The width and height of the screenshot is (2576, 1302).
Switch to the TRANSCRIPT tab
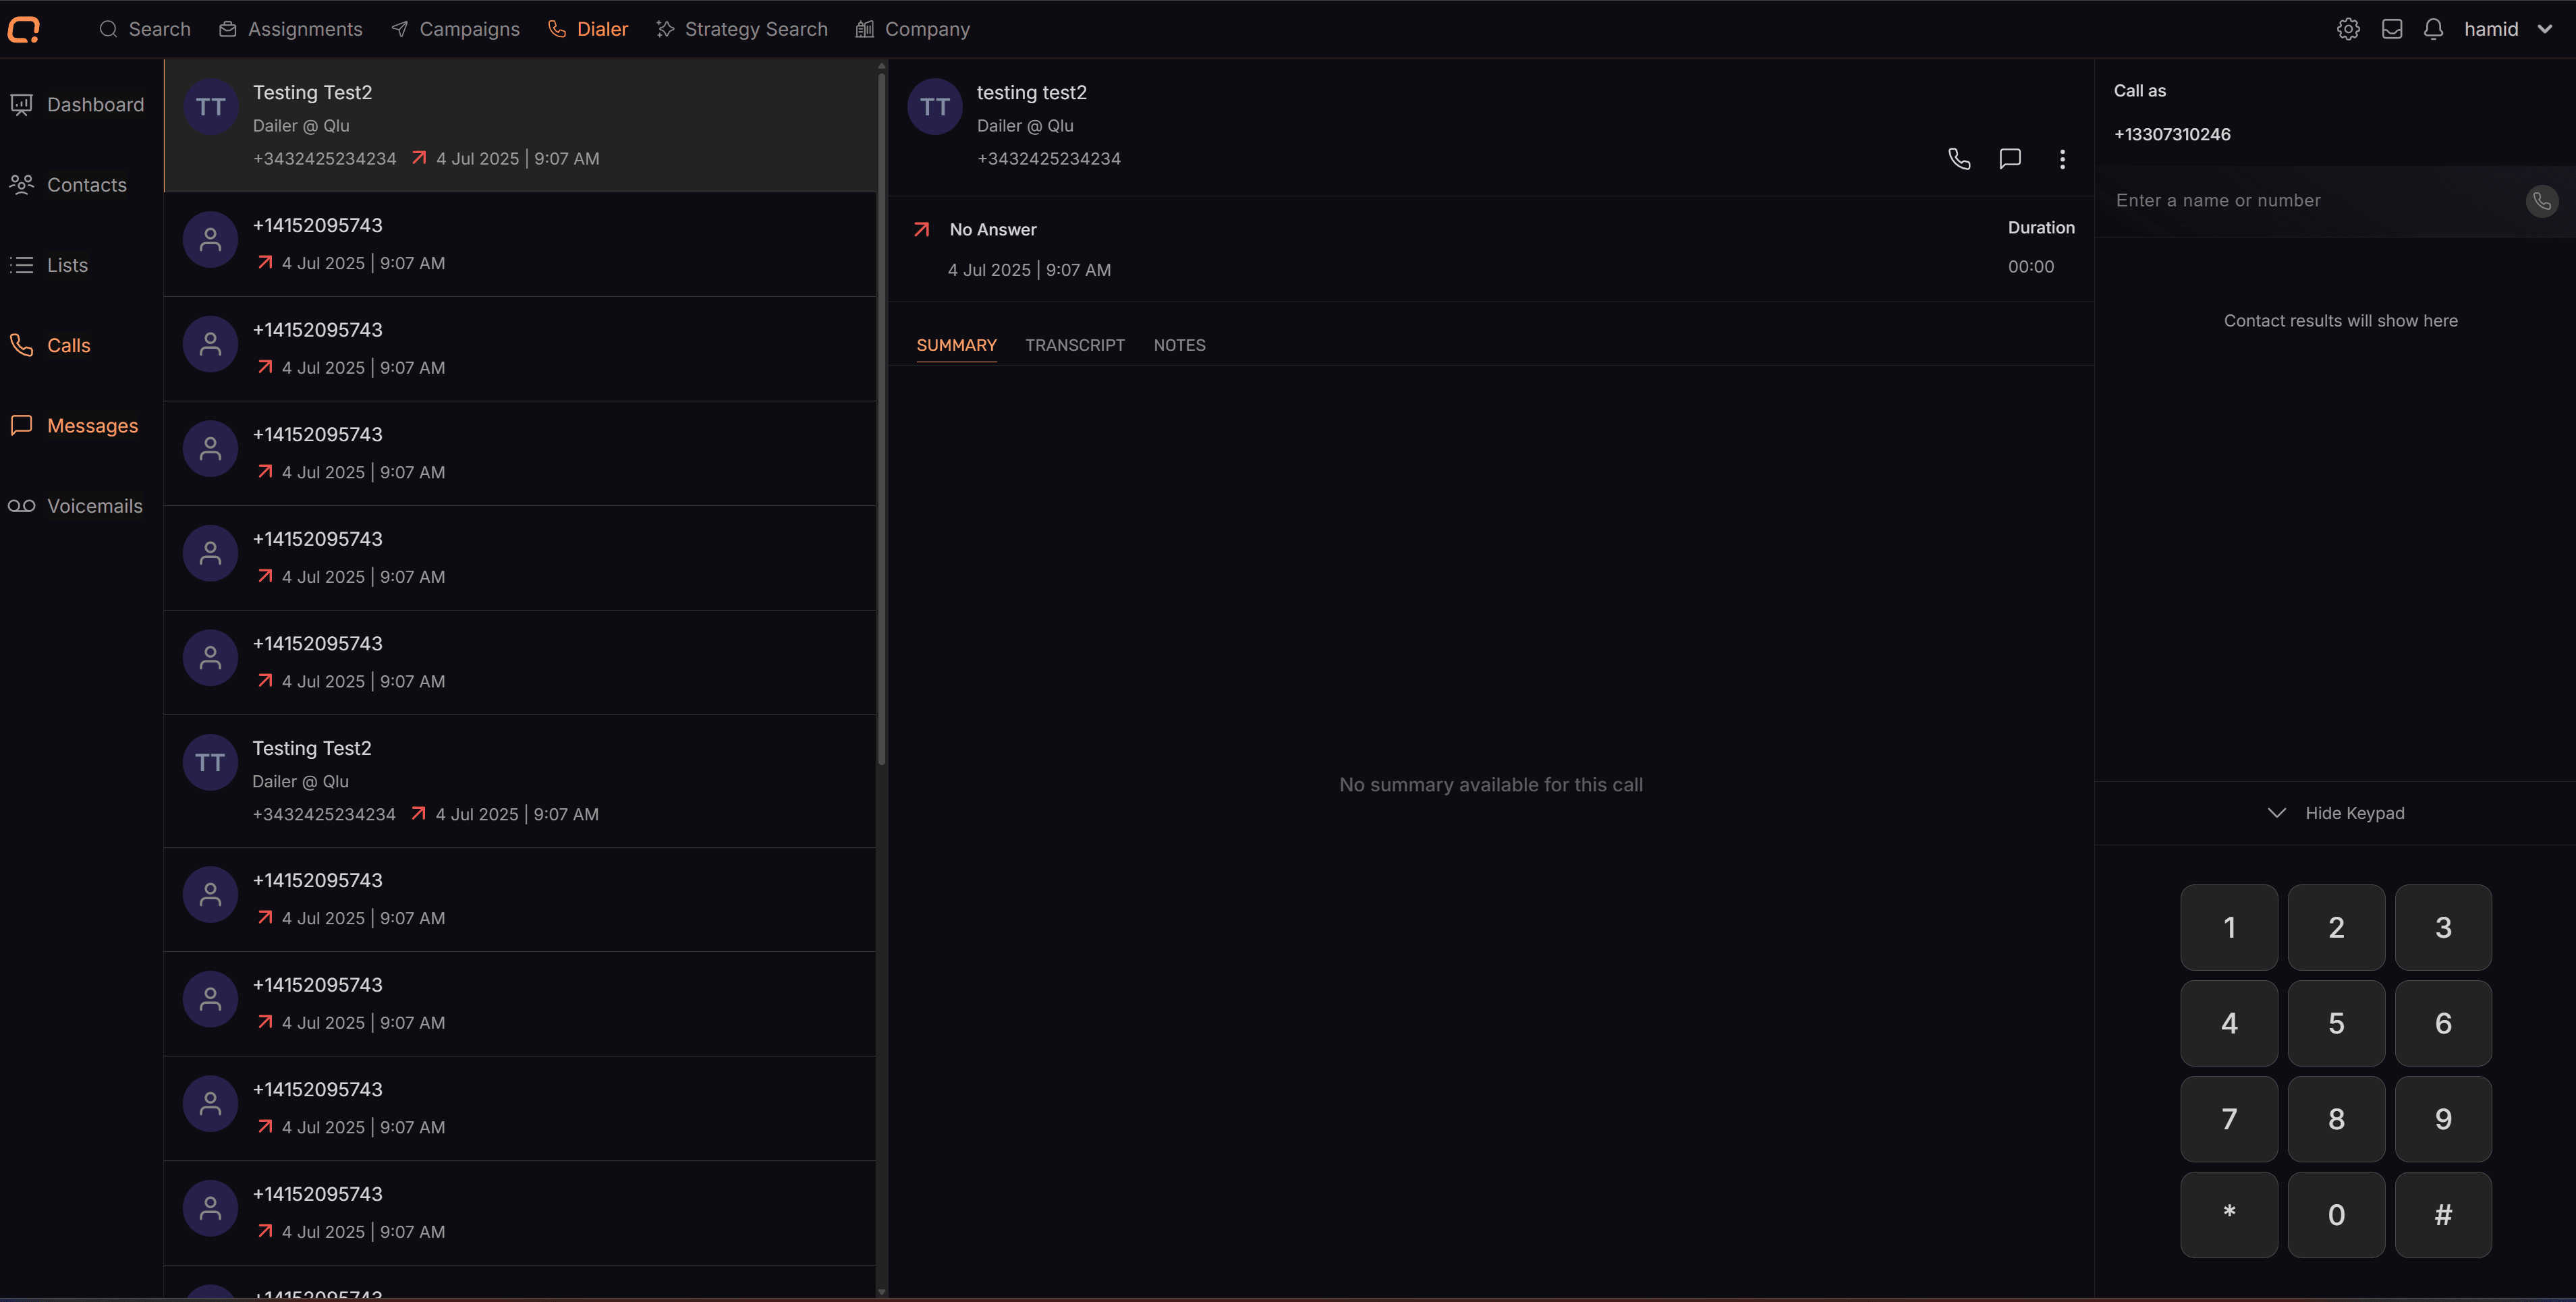(1074, 345)
